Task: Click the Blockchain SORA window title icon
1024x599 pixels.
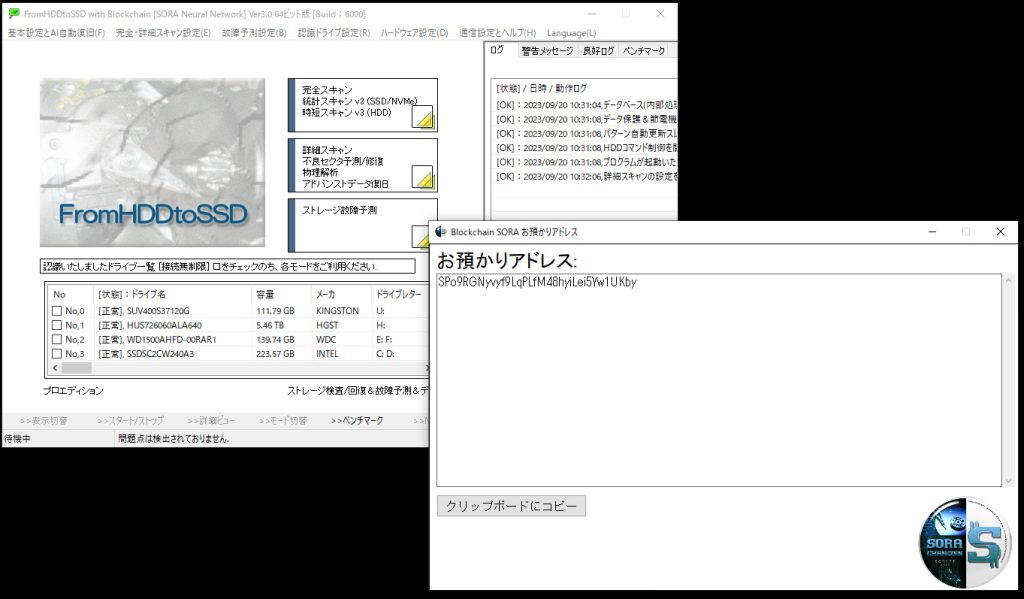Action: click(441, 232)
